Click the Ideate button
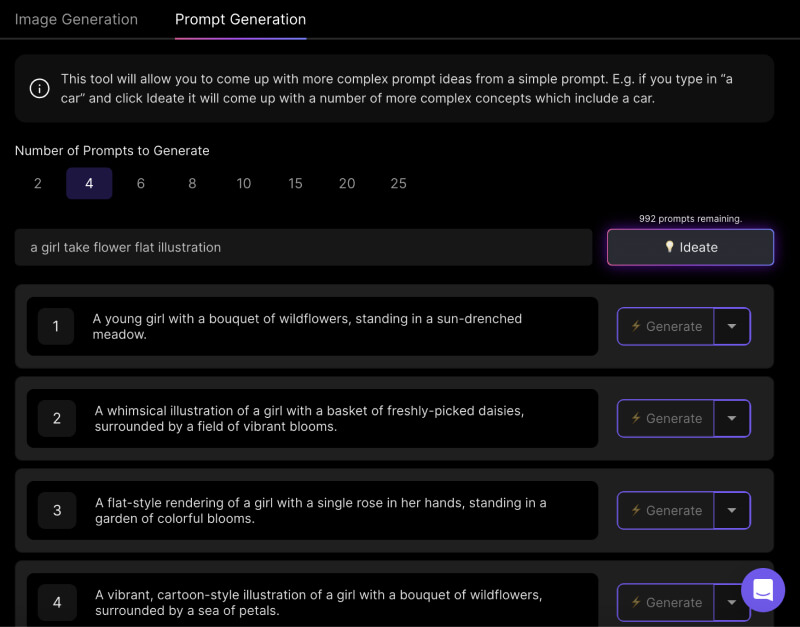 point(690,247)
